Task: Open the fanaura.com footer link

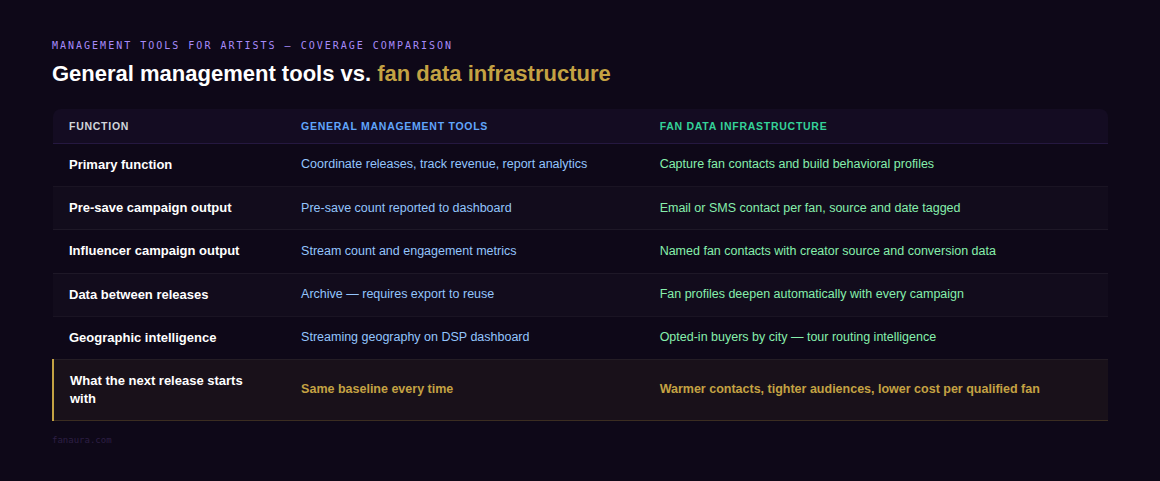Action: coord(81,440)
